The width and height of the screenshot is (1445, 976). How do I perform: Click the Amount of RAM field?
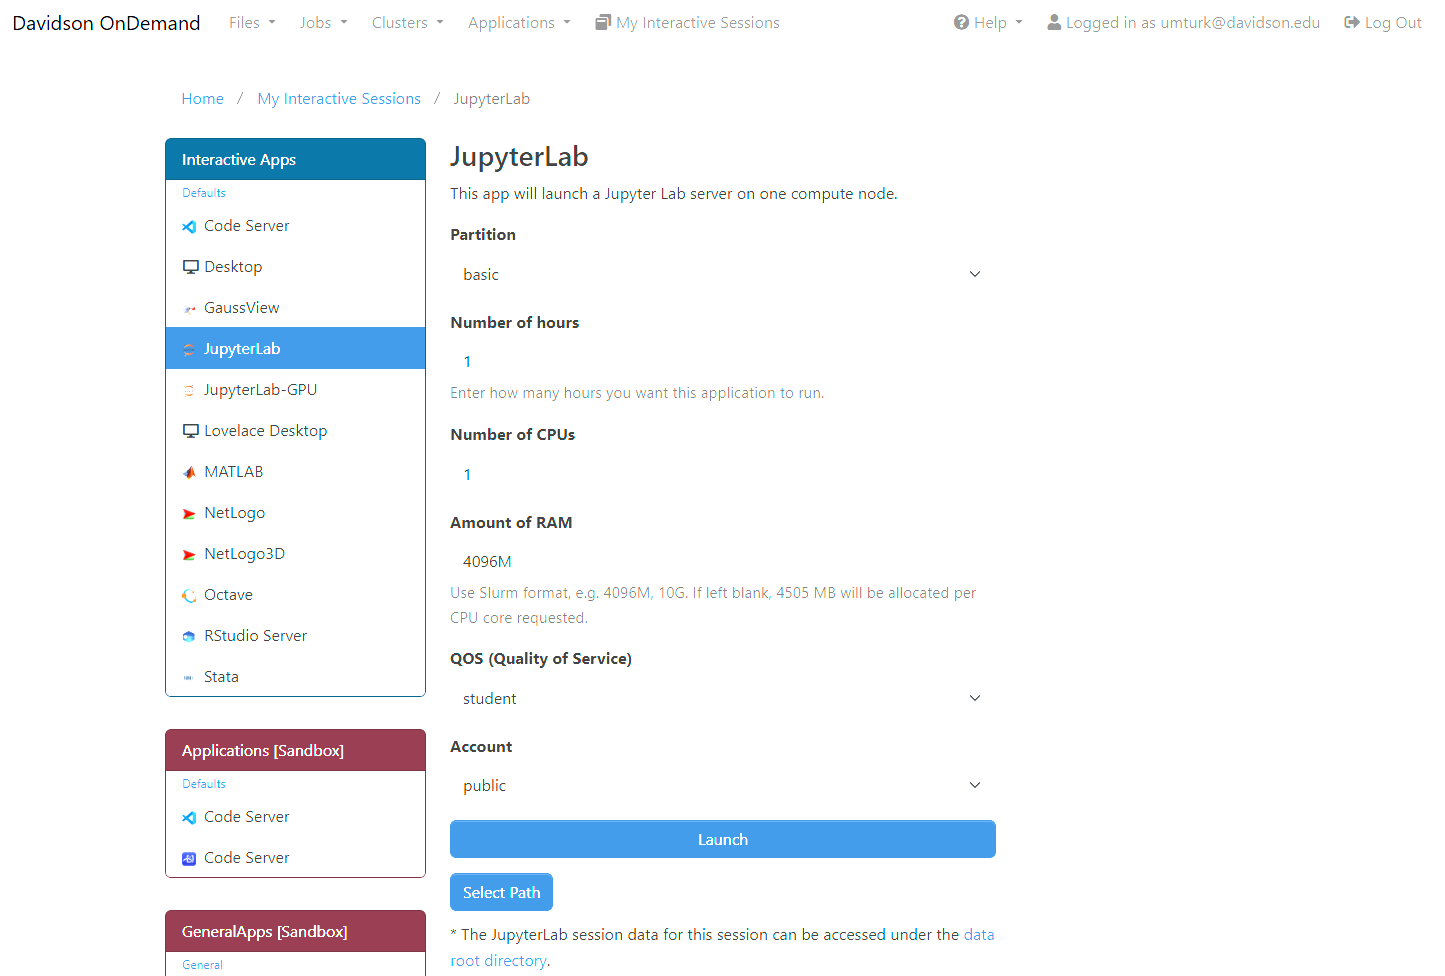point(723,562)
